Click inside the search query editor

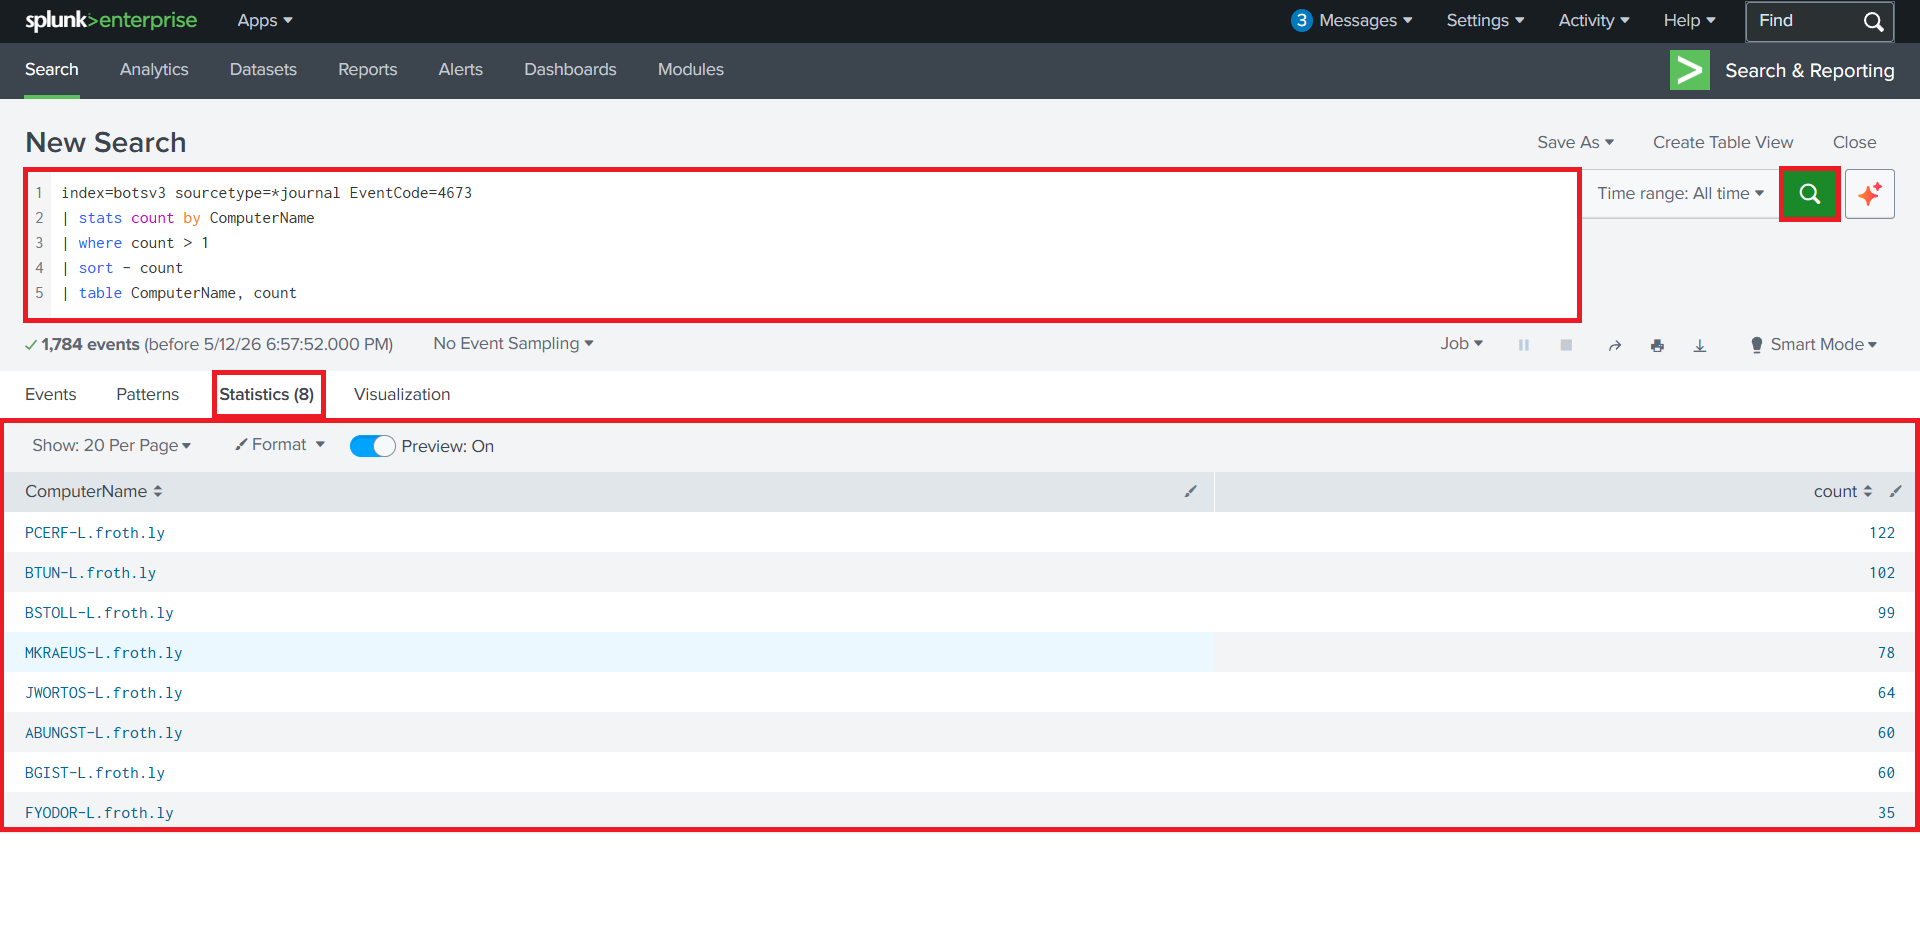click(x=803, y=243)
